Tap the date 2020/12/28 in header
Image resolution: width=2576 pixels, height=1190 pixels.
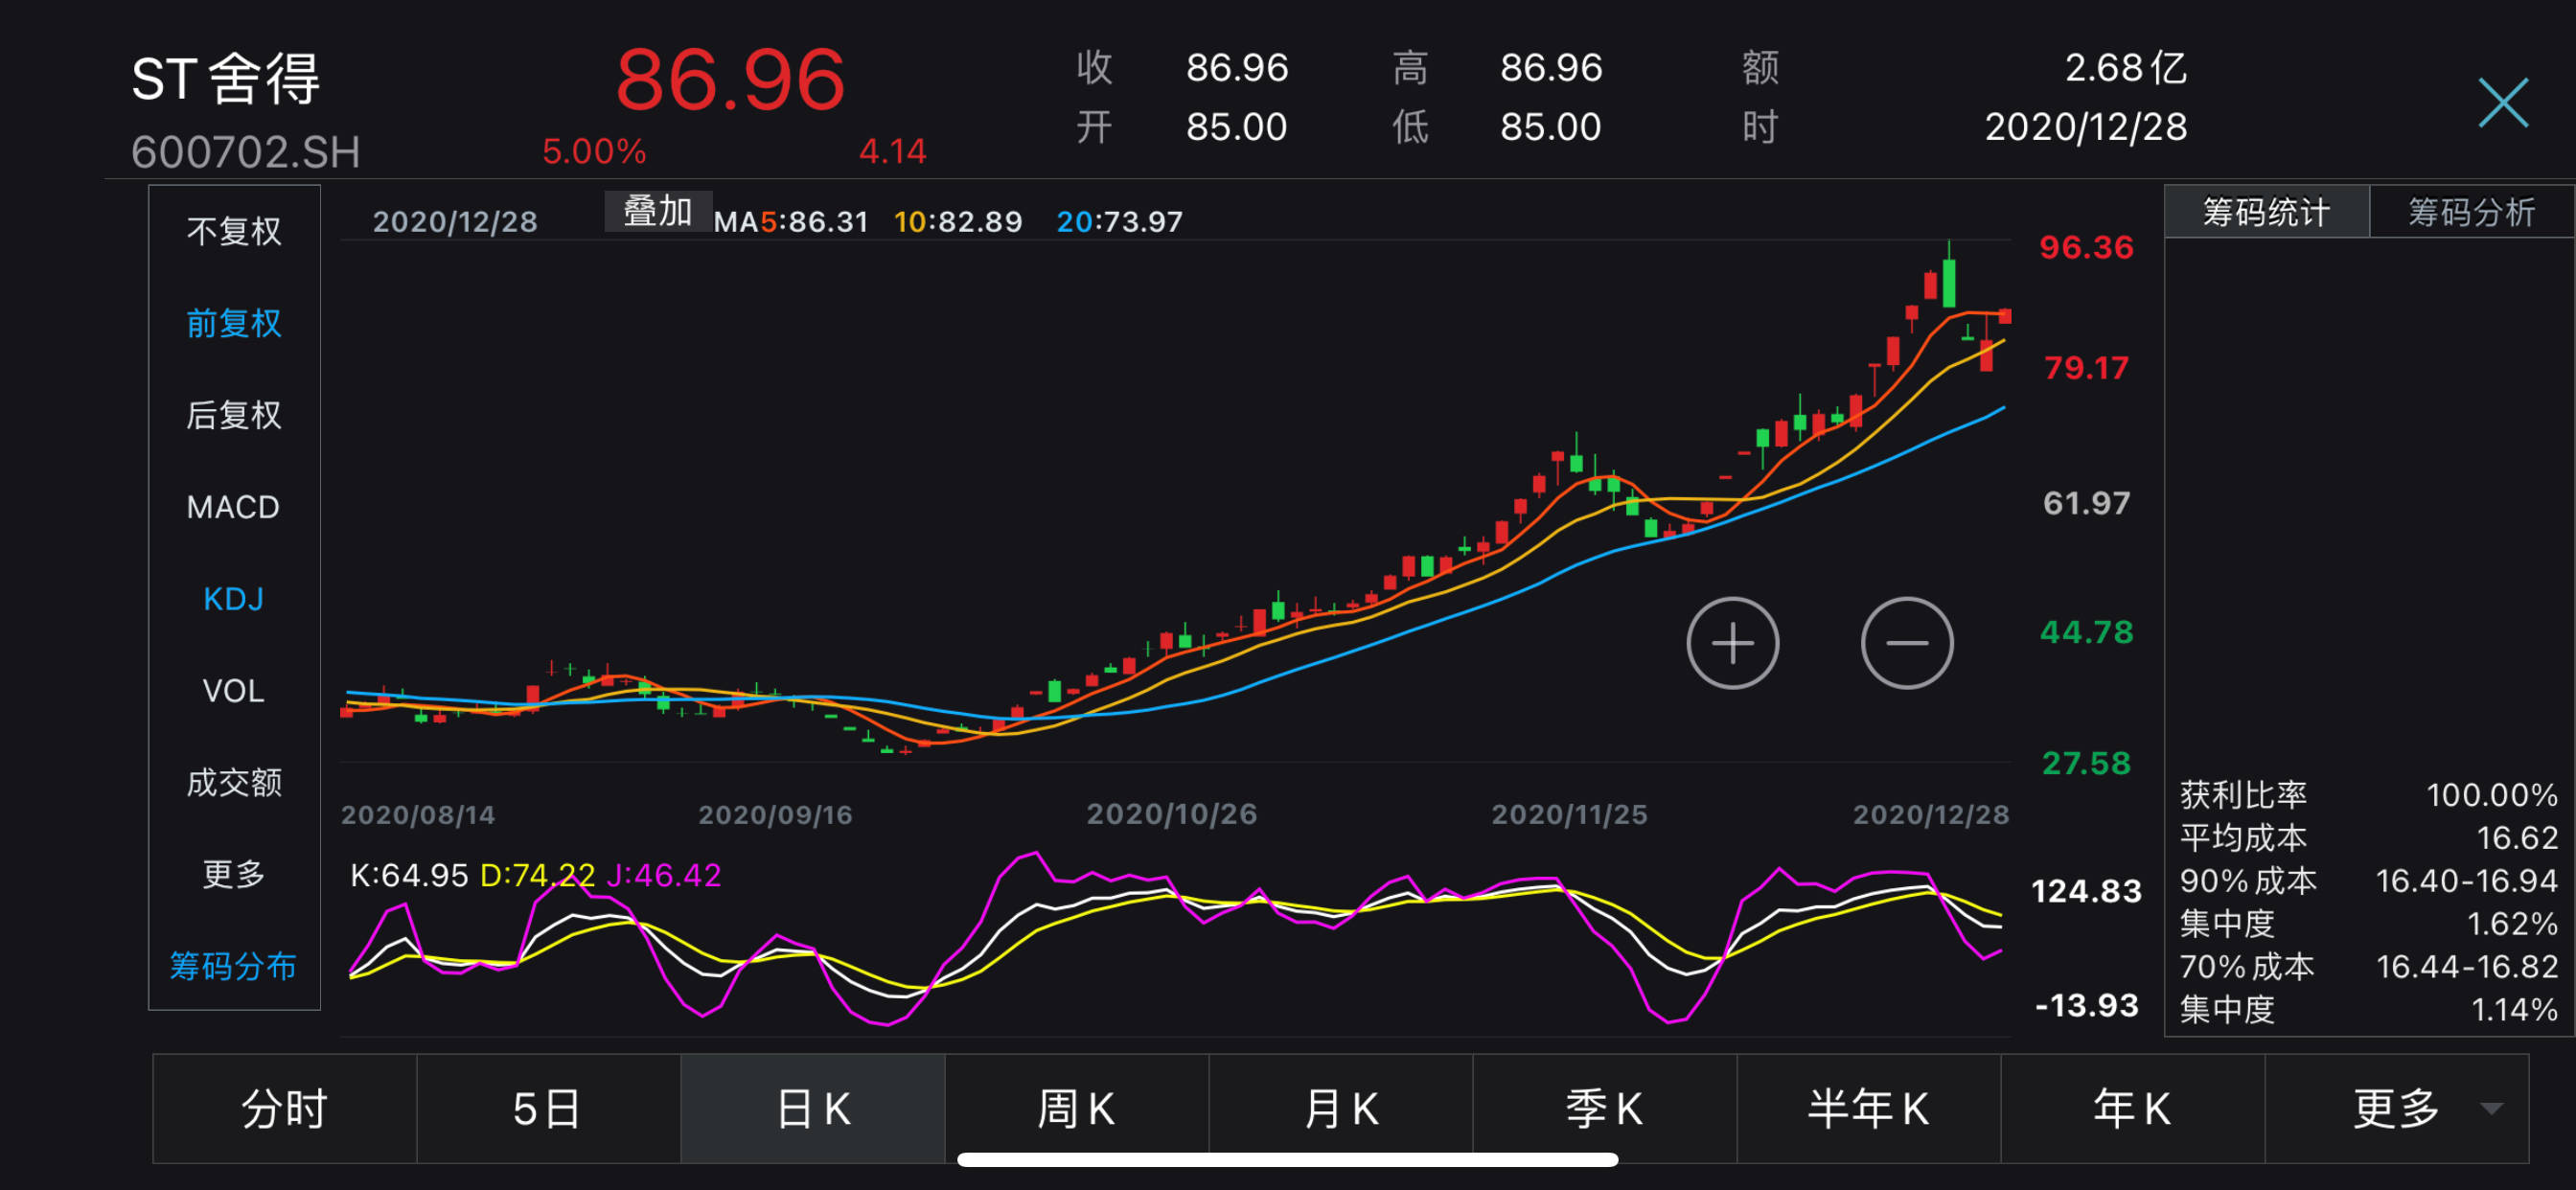click(x=2085, y=127)
